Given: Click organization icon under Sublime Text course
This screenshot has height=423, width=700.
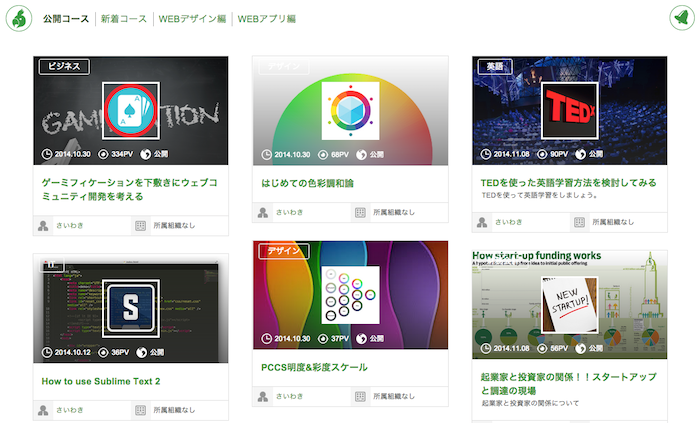Looking at the screenshot, I should (141, 410).
